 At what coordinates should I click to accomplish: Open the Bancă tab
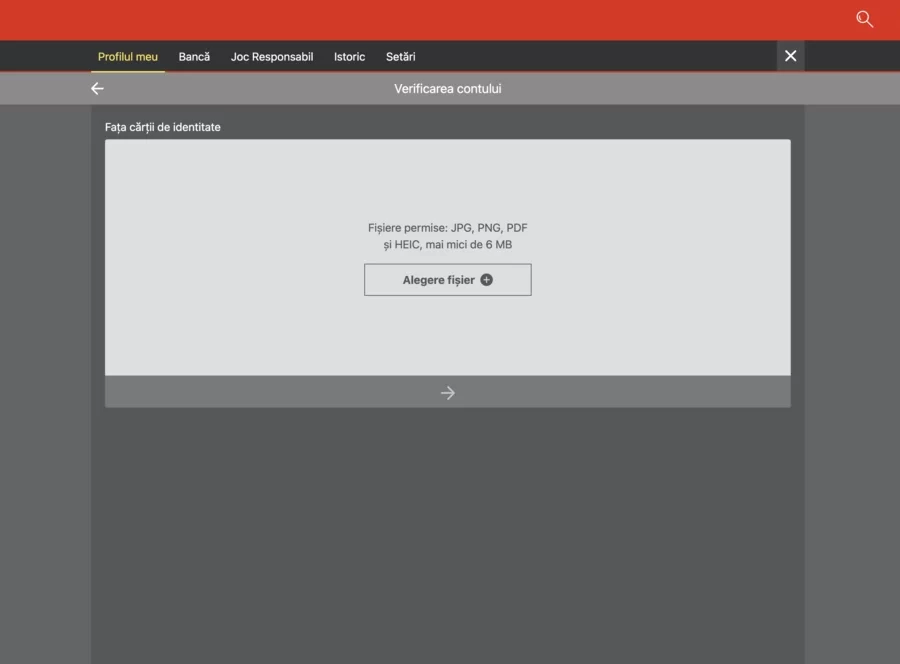194,57
